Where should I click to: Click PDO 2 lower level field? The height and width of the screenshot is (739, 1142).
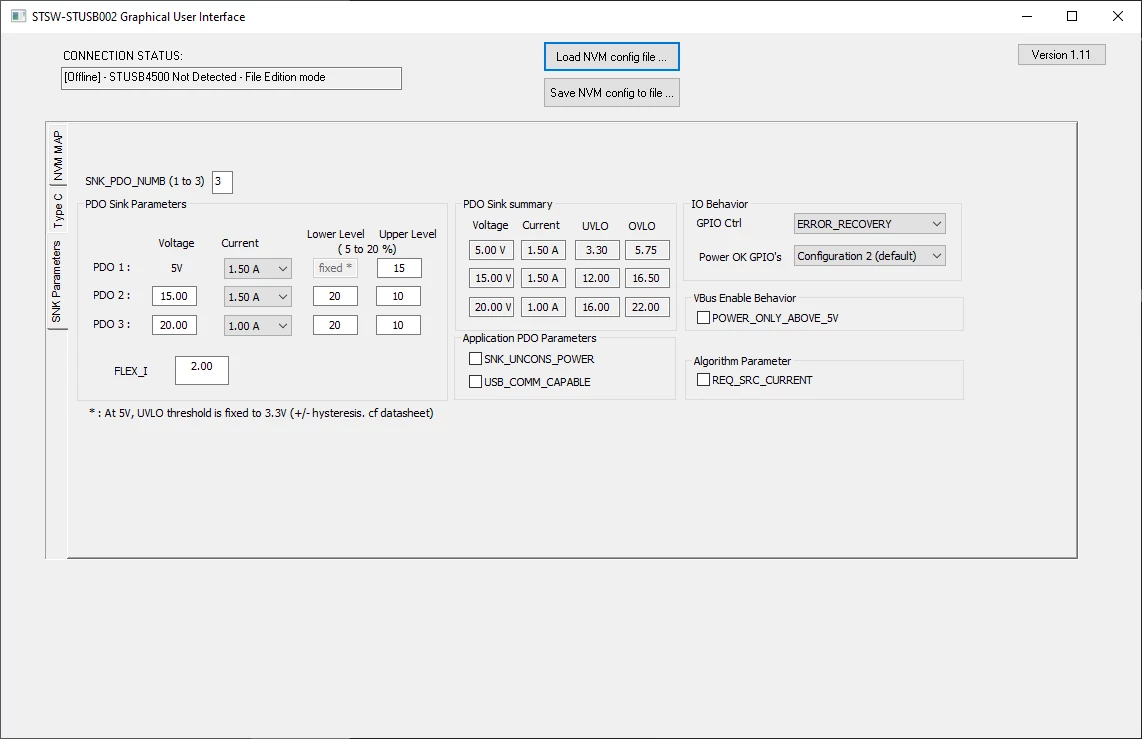pyautogui.click(x=335, y=296)
